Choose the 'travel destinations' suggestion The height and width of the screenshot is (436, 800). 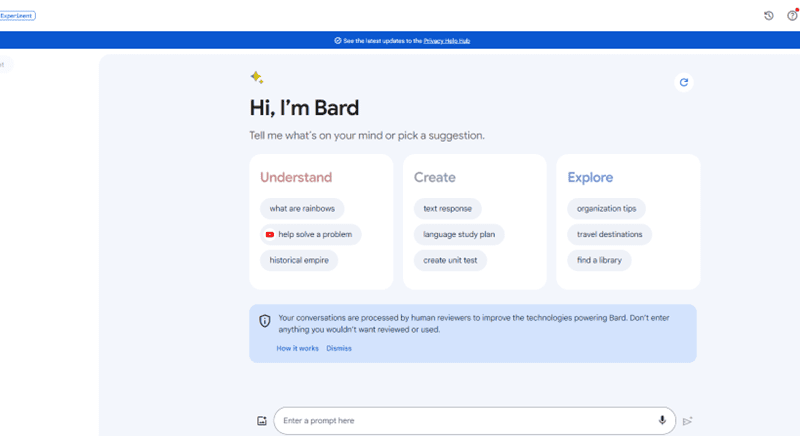coord(609,235)
